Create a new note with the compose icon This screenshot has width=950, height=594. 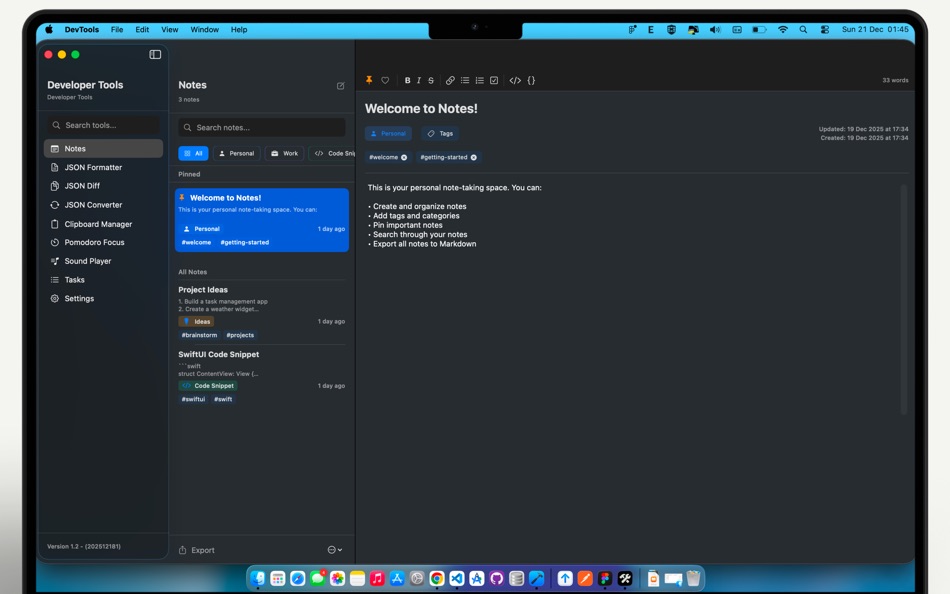tap(339, 86)
